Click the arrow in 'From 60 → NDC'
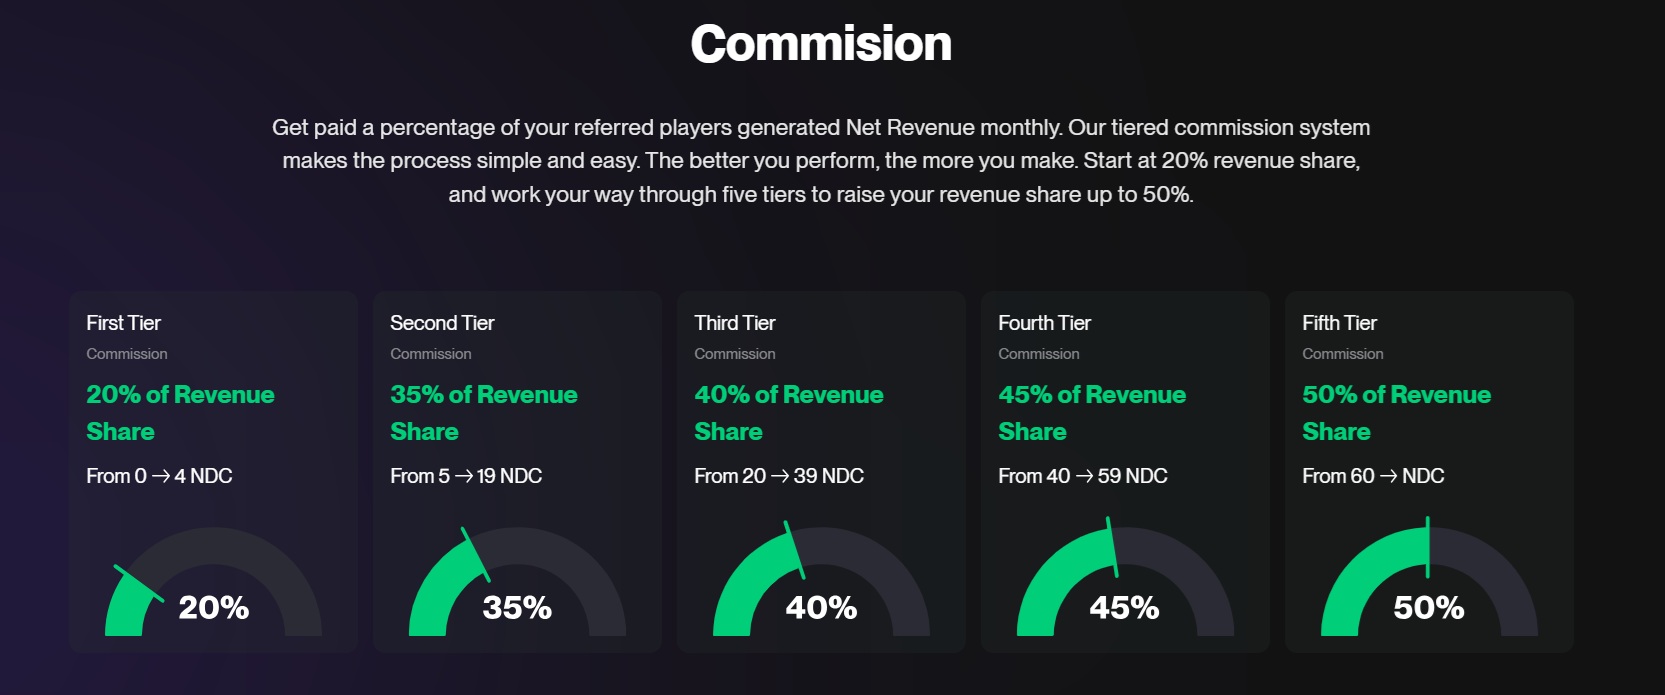This screenshot has height=695, width=1665. pos(1388,477)
